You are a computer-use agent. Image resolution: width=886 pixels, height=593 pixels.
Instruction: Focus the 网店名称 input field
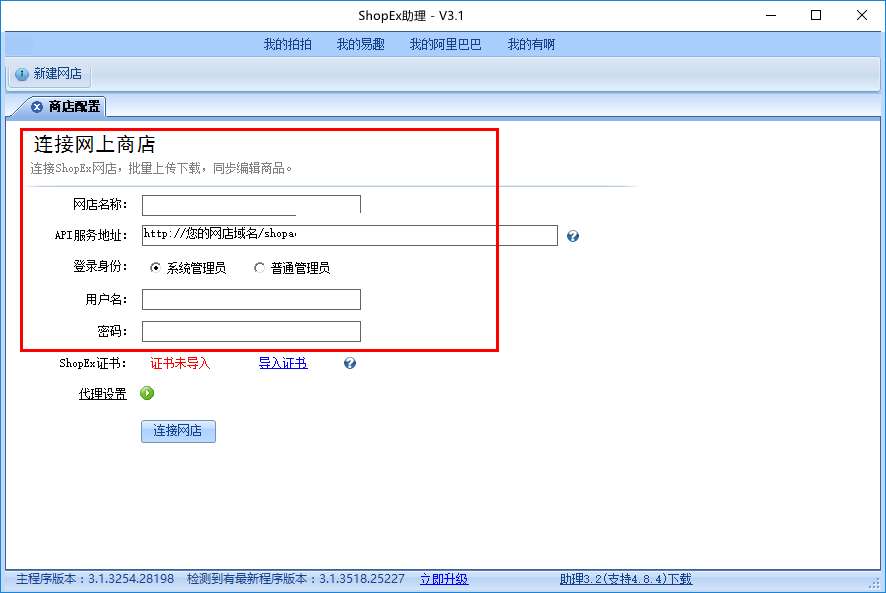pos(251,205)
